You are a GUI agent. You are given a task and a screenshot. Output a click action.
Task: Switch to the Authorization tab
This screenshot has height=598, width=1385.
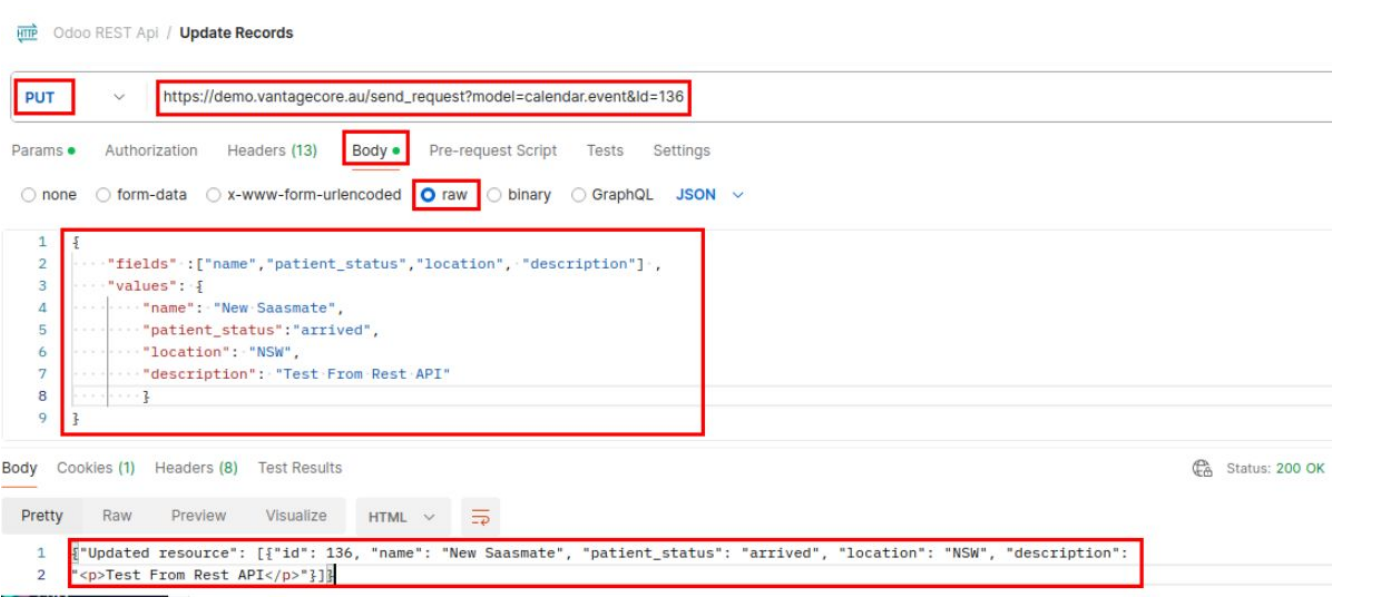(x=151, y=150)
